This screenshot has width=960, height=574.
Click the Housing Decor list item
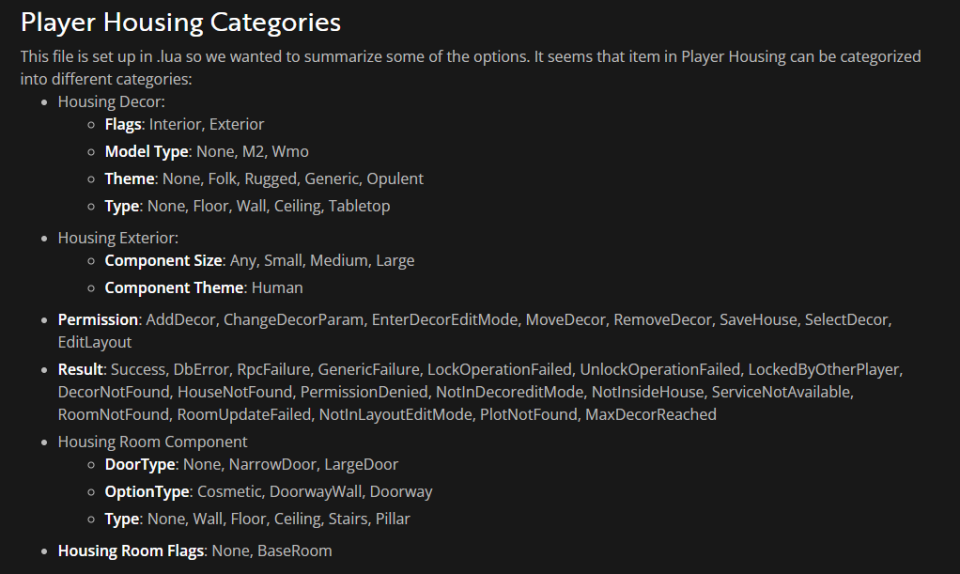coord(111,102)
